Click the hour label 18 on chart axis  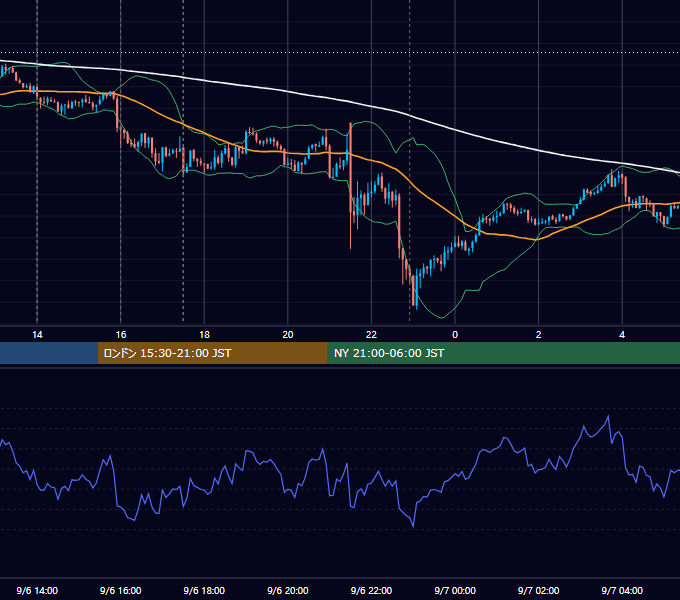tap(204, 335)
